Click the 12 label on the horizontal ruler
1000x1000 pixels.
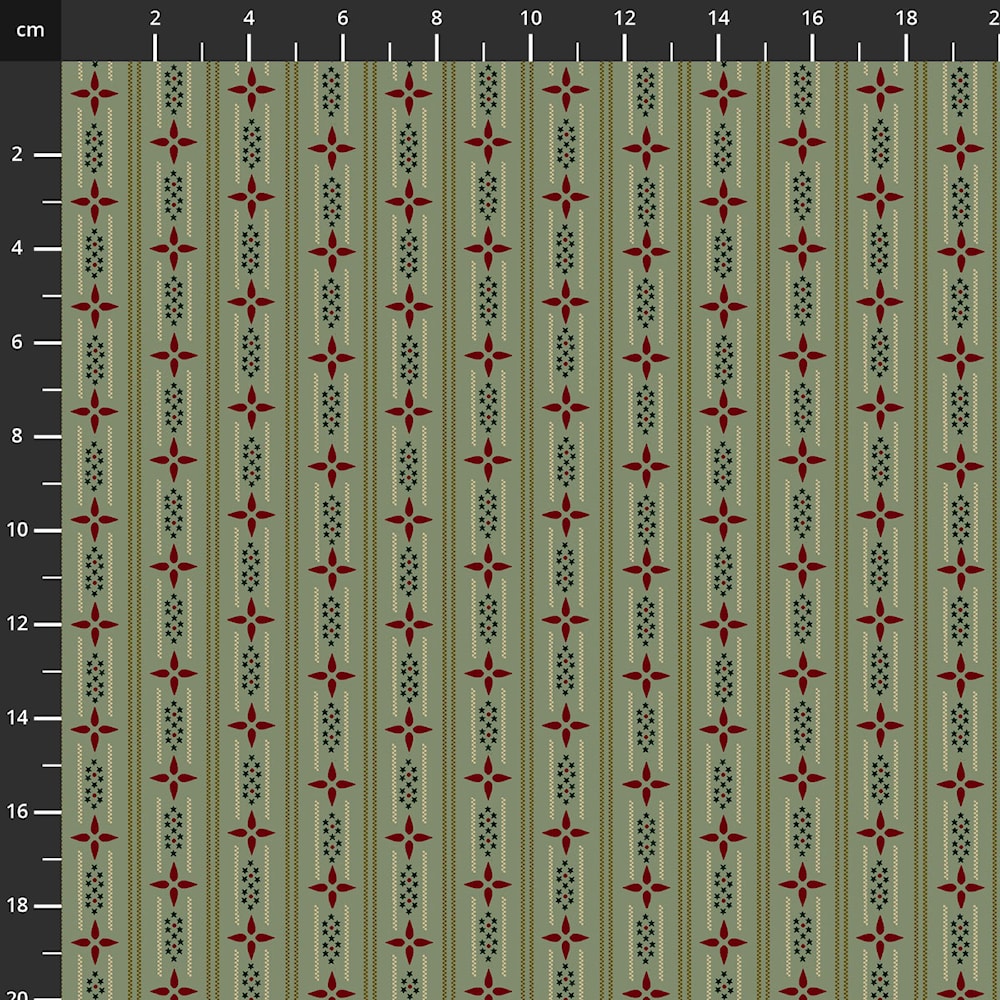[625, 18]
